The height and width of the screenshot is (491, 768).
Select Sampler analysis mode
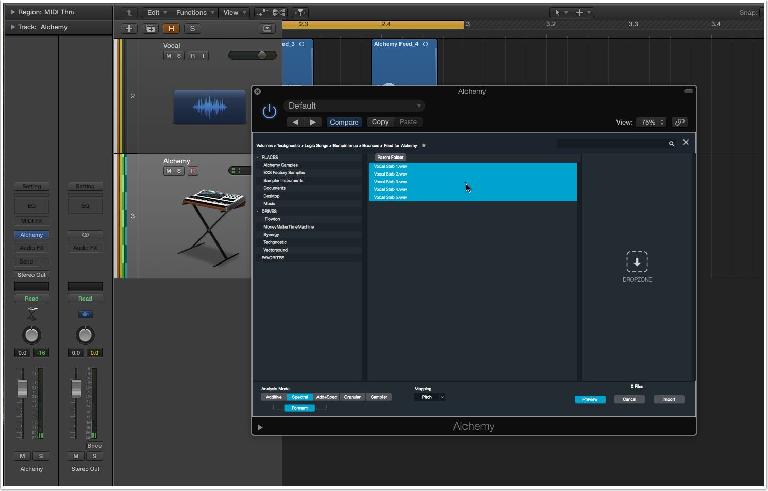(x=379, y=397)
